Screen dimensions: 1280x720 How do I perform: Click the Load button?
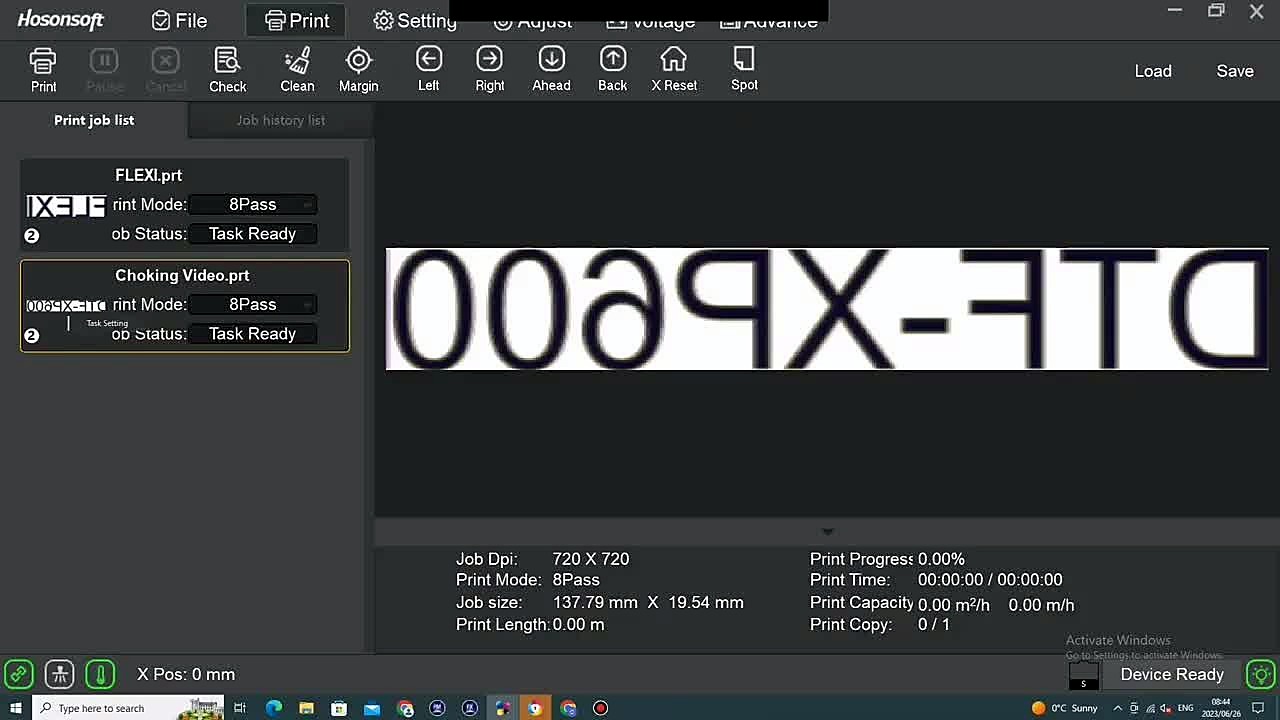[1153, 71]
